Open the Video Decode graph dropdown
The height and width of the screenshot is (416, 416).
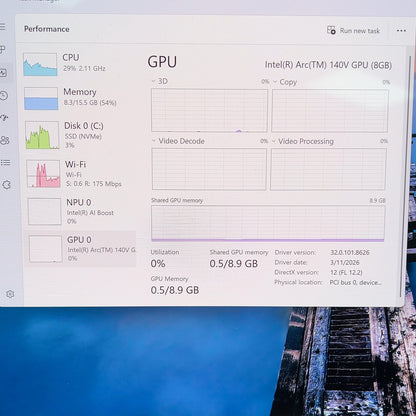pos(178,141)
